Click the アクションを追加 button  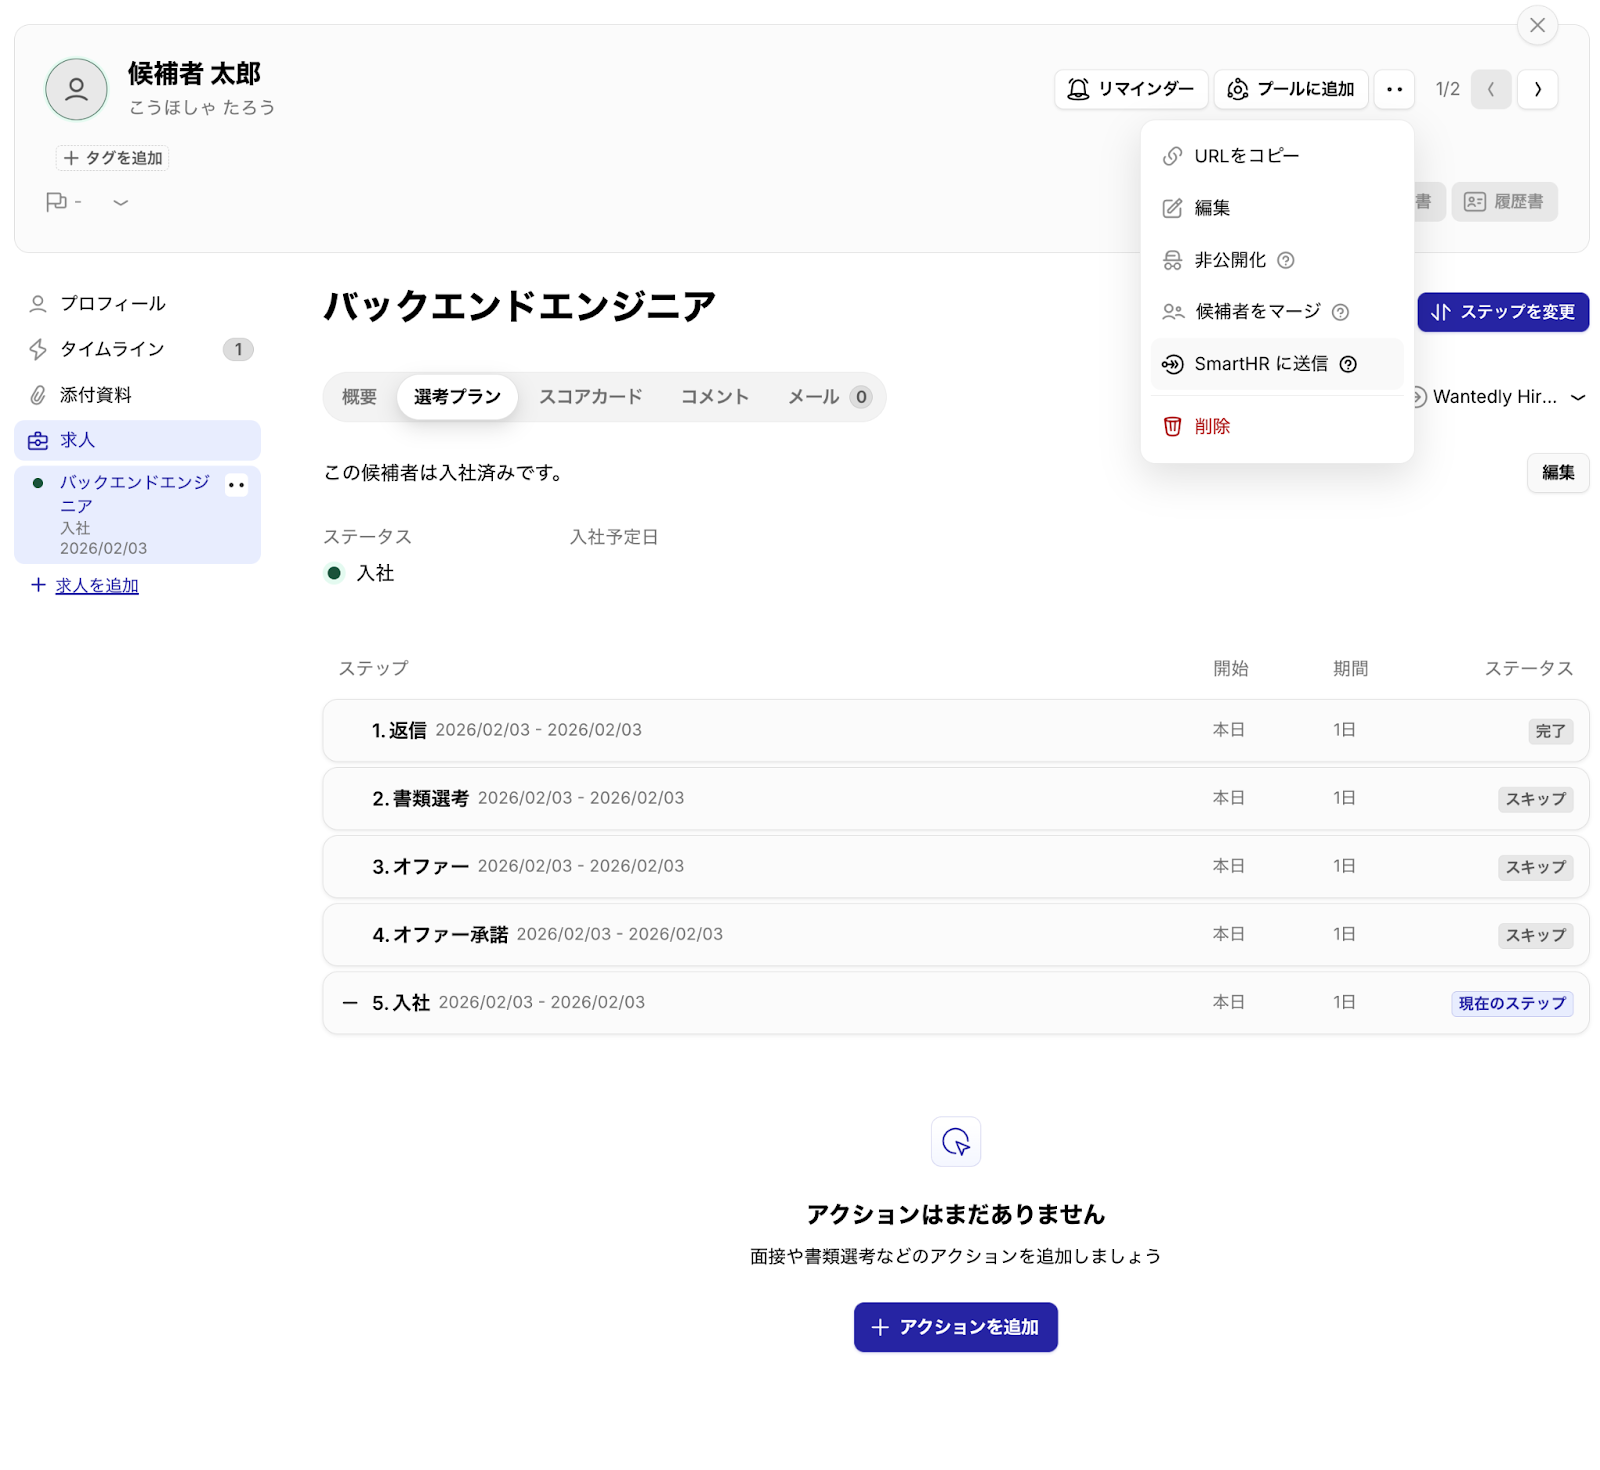click(955, 1327)
